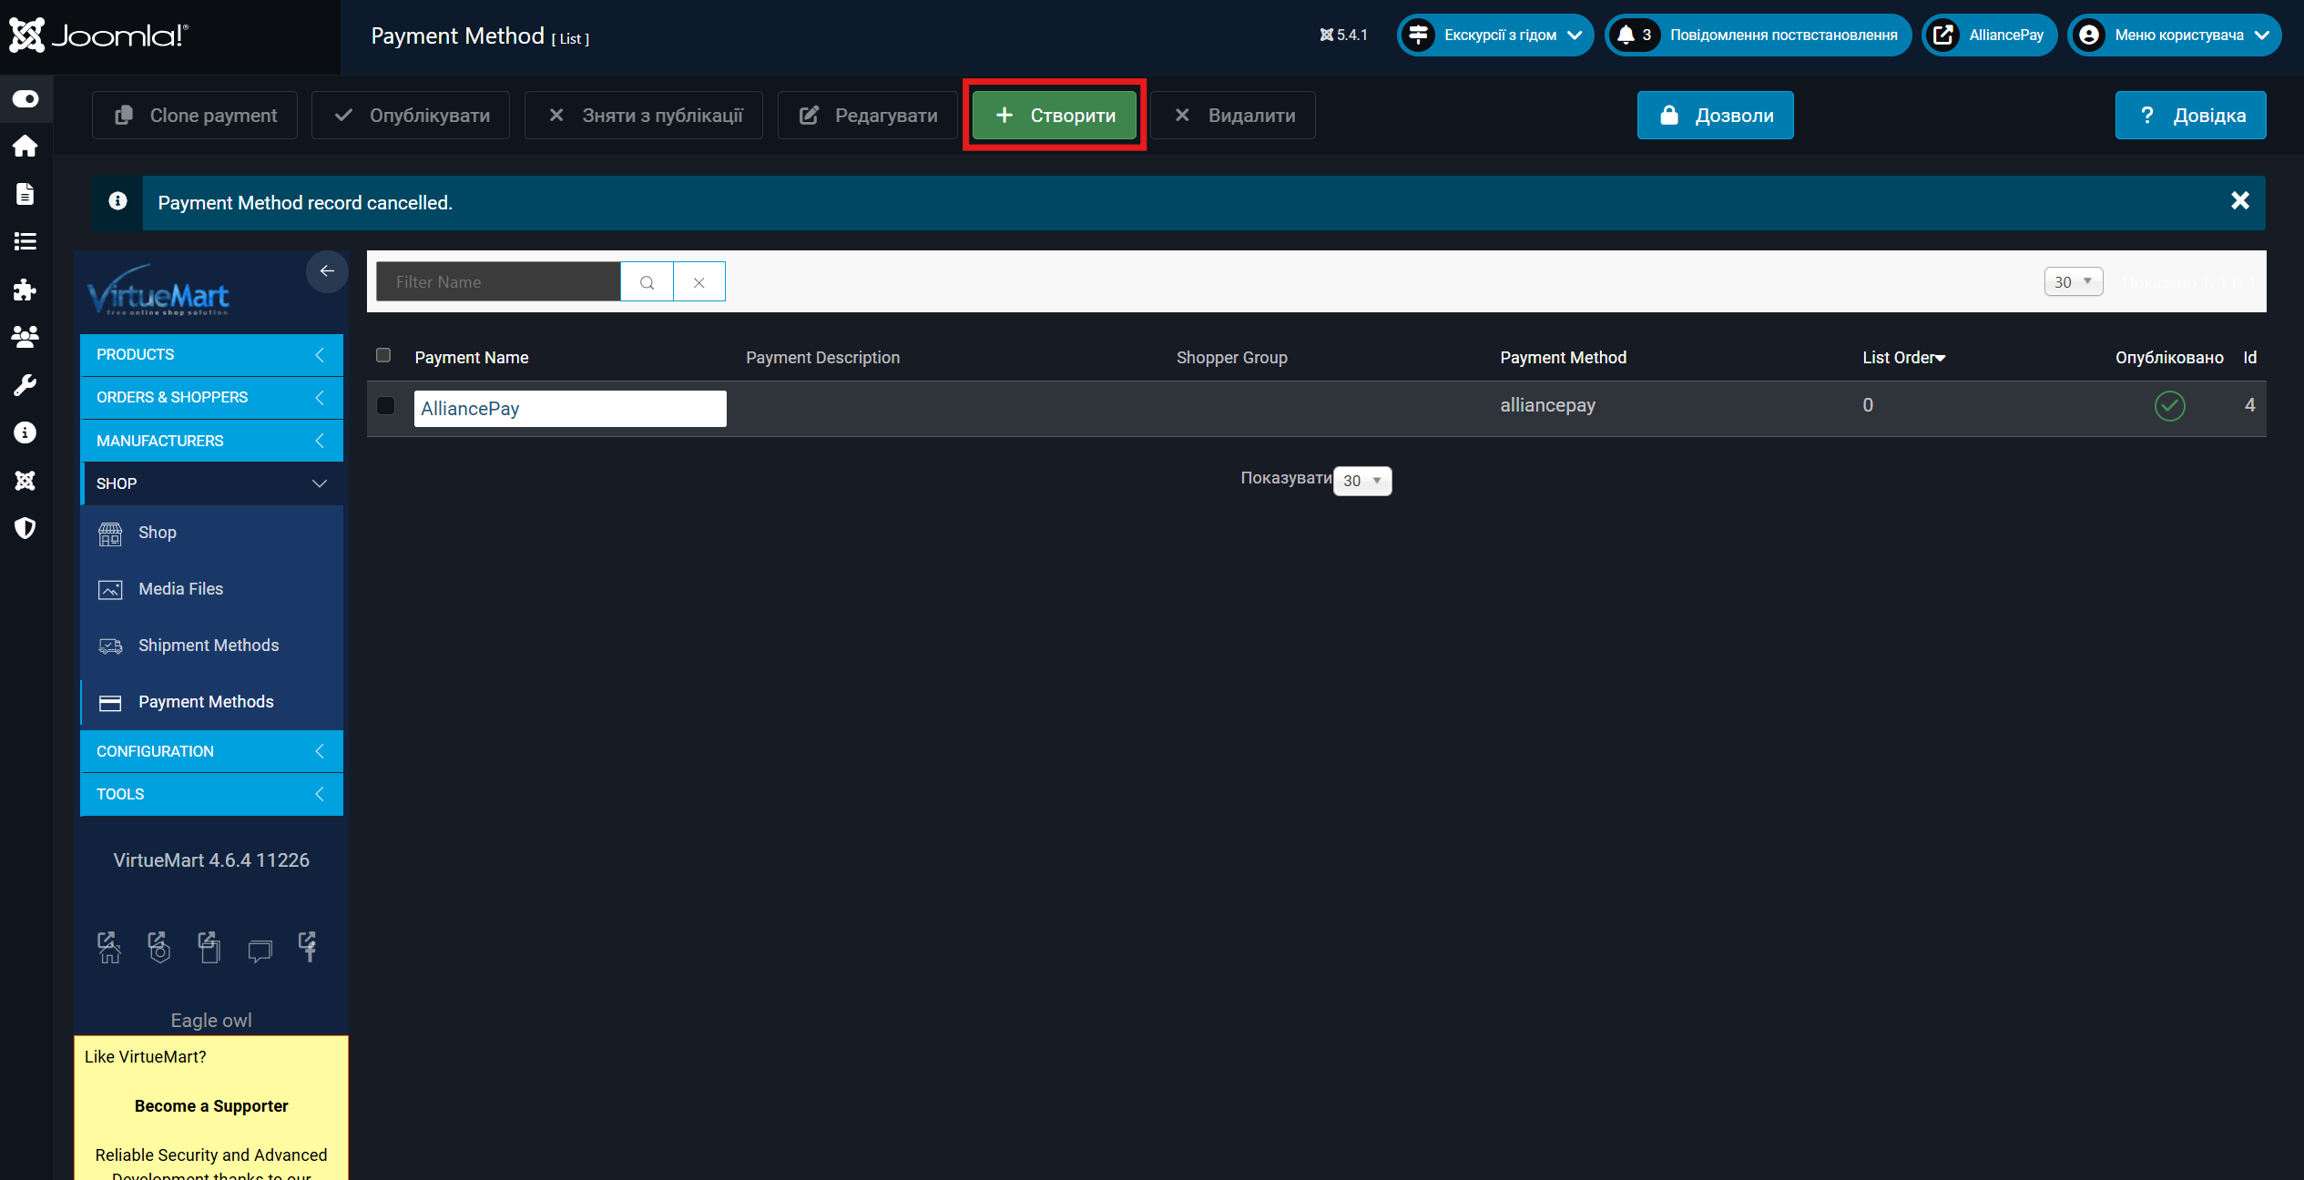The image size is (2304, 1180).
Task: Open Media Files menu item
Action: coord(180,589)
